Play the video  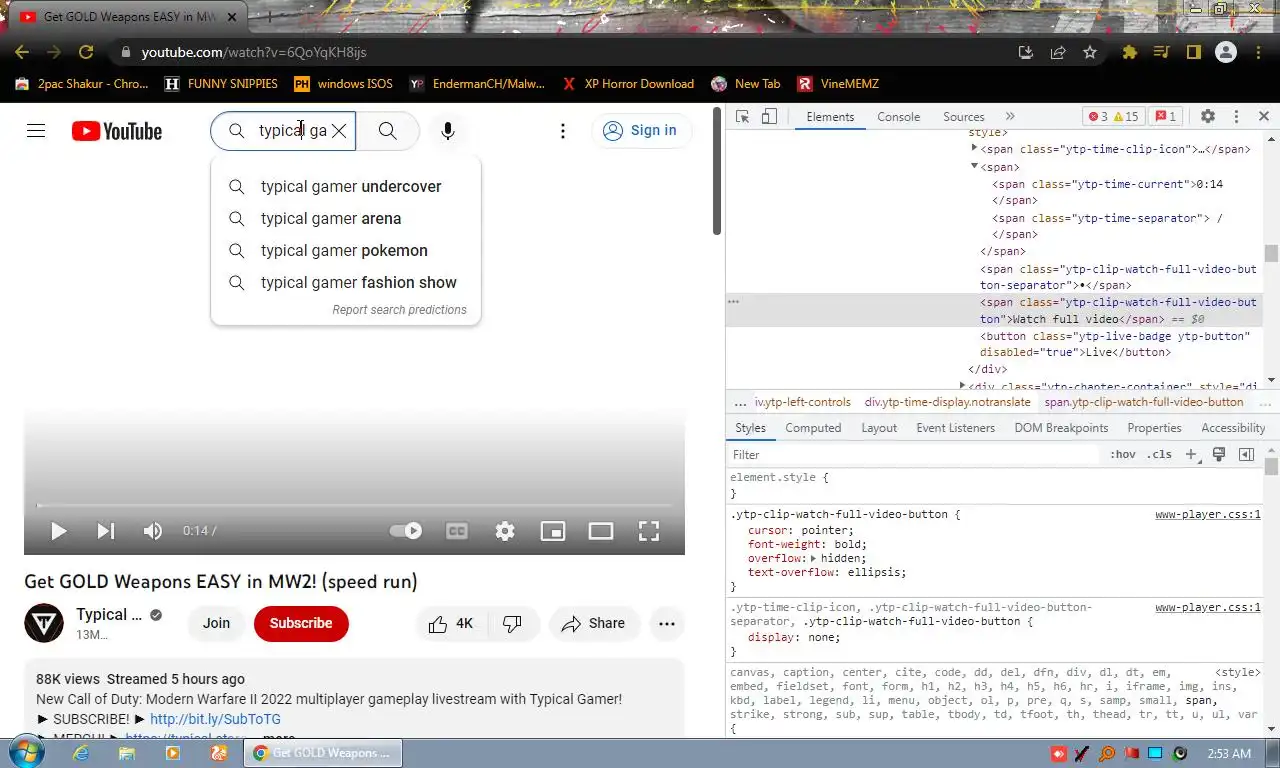[58, 531]
